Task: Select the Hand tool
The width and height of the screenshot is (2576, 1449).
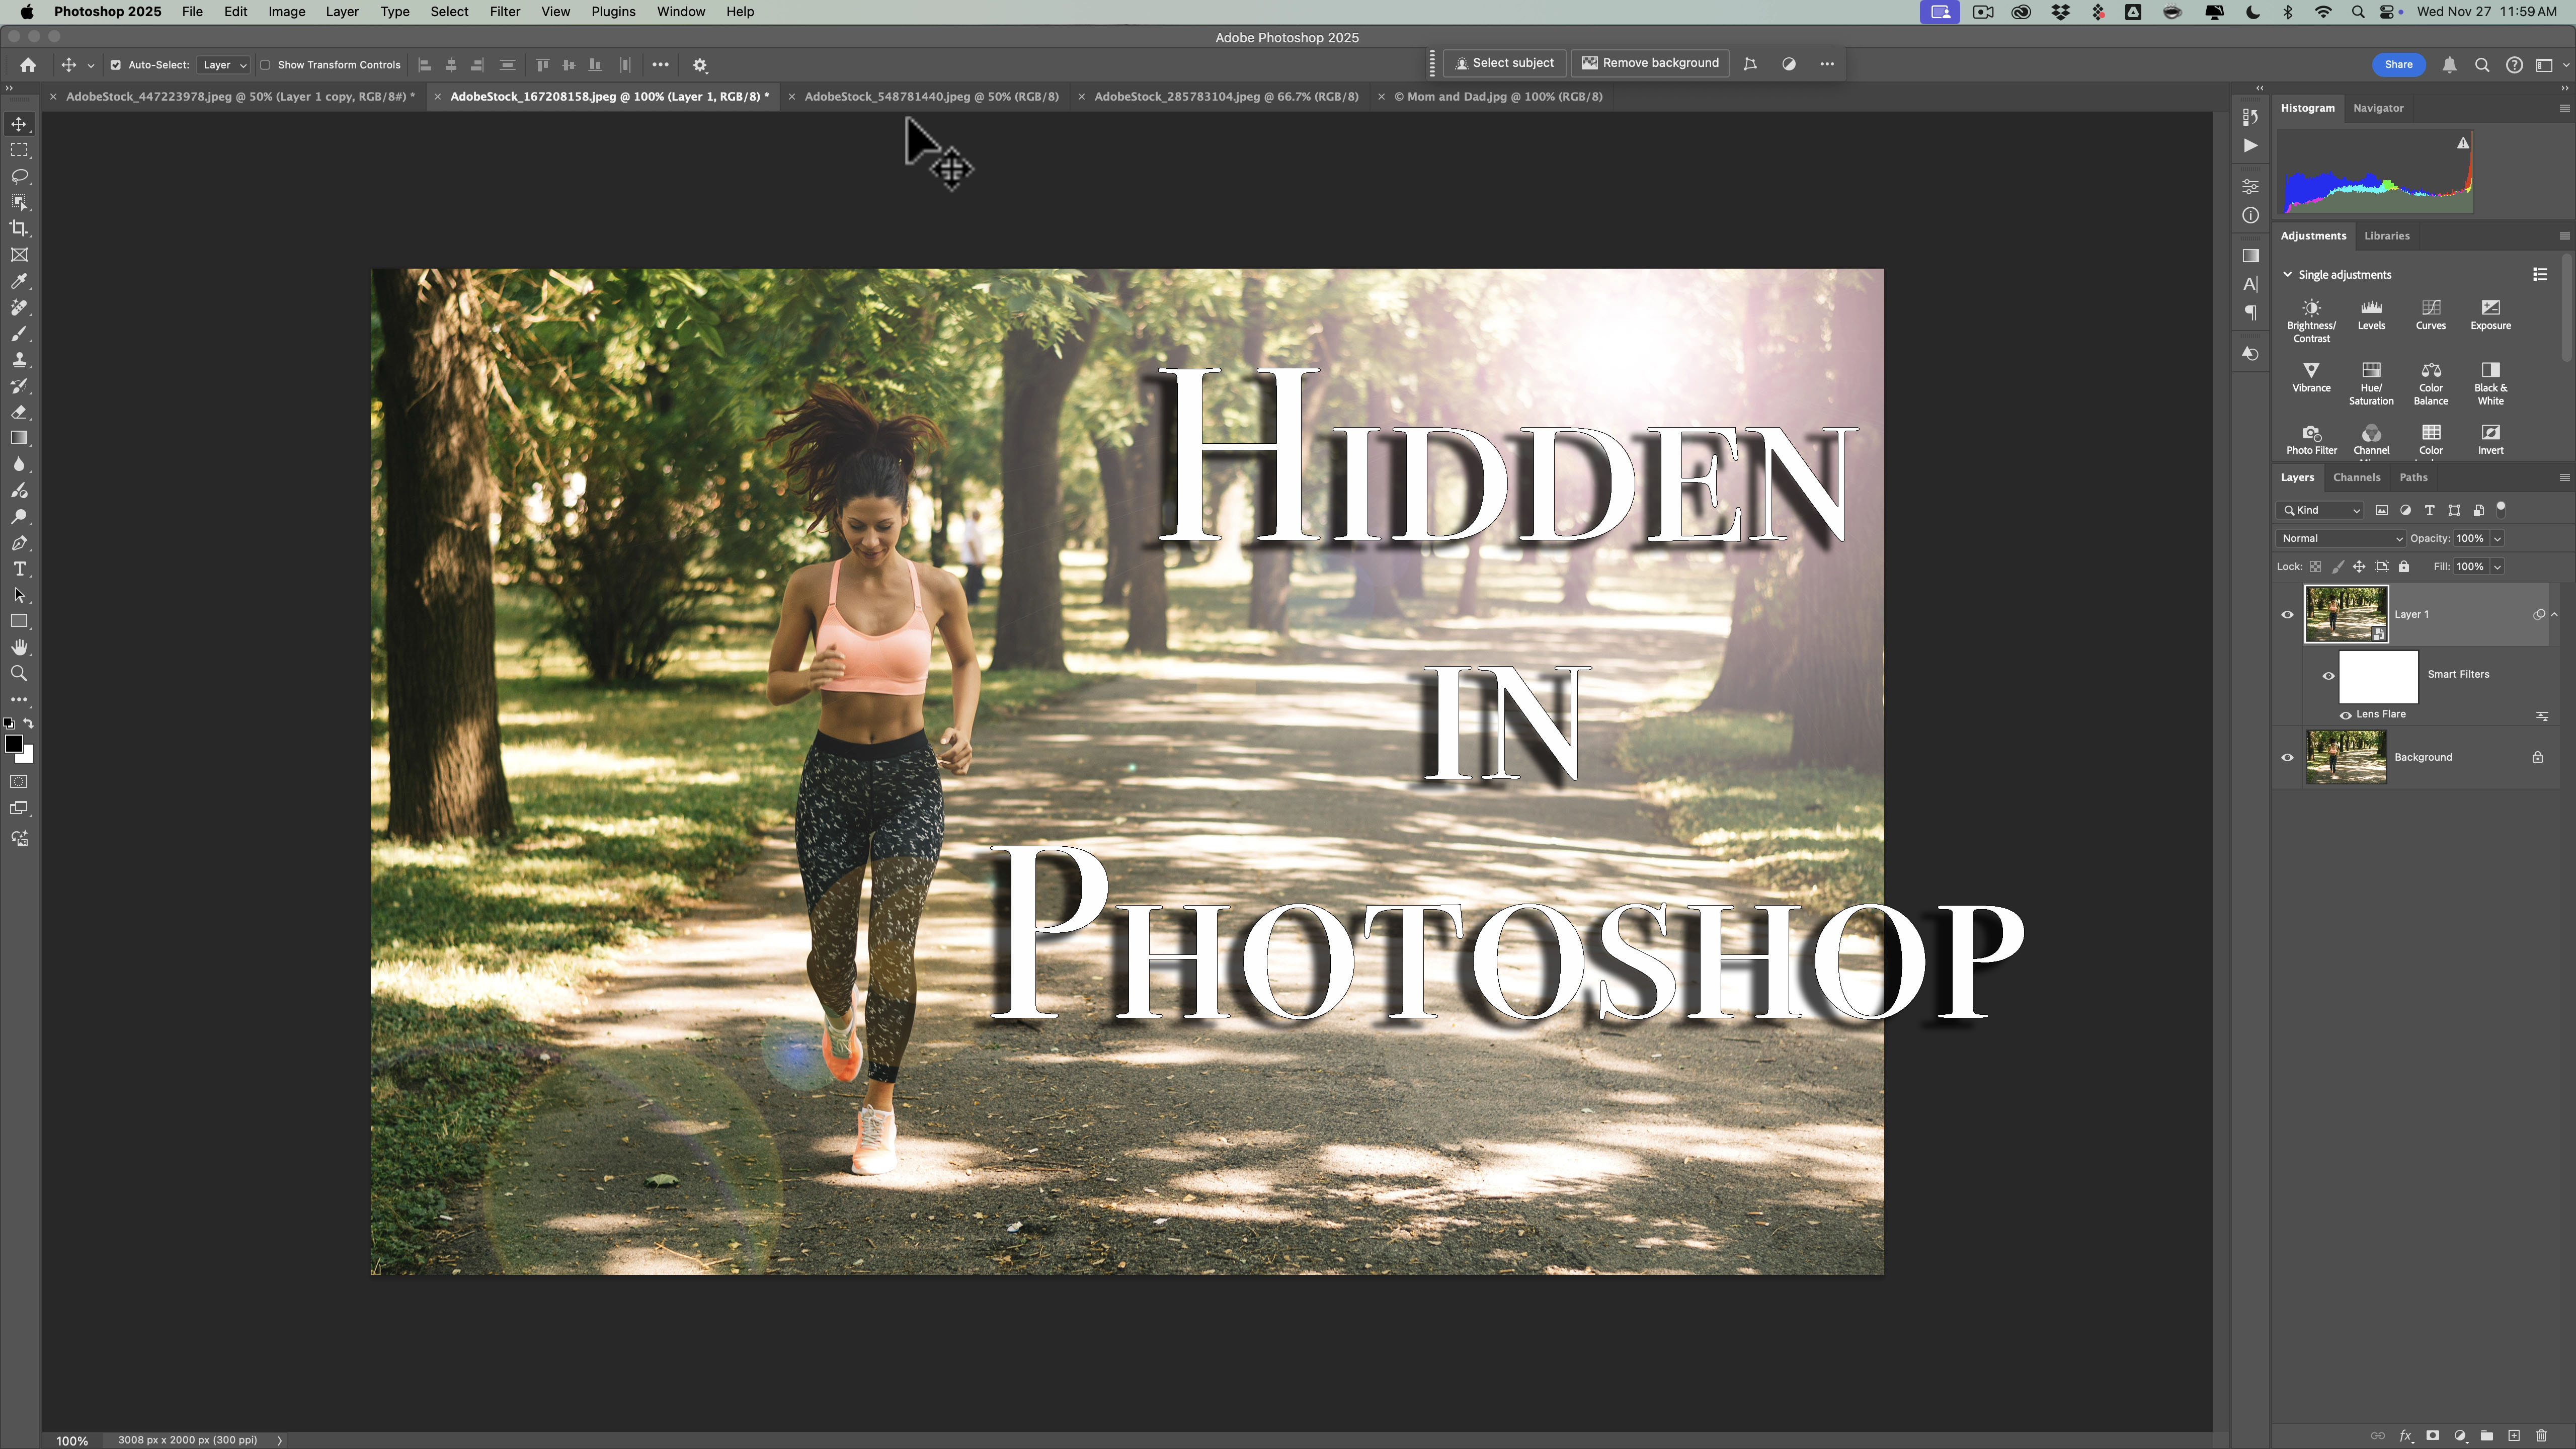Action: [x=19, y=647]
